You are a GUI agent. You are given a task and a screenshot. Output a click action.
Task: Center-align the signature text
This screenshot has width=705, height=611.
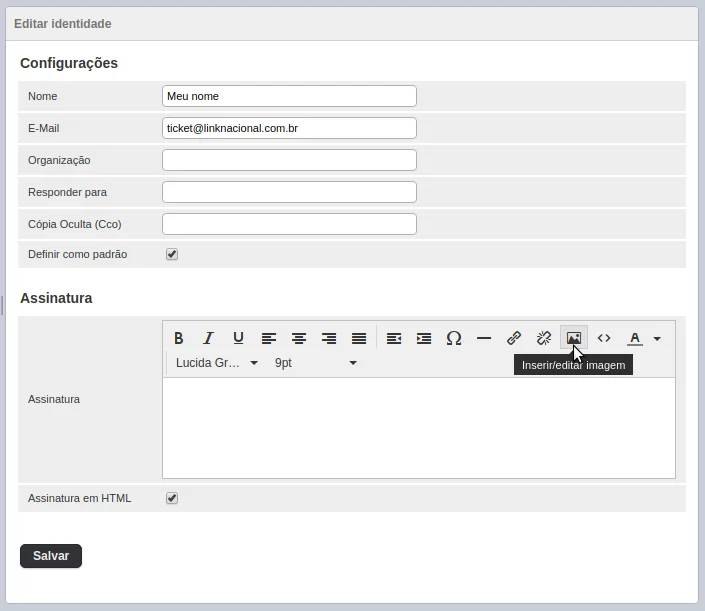pos(299,338)
